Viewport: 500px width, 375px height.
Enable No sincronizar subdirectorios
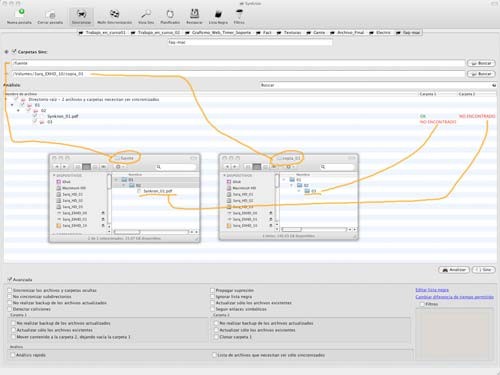coord(10,297)
